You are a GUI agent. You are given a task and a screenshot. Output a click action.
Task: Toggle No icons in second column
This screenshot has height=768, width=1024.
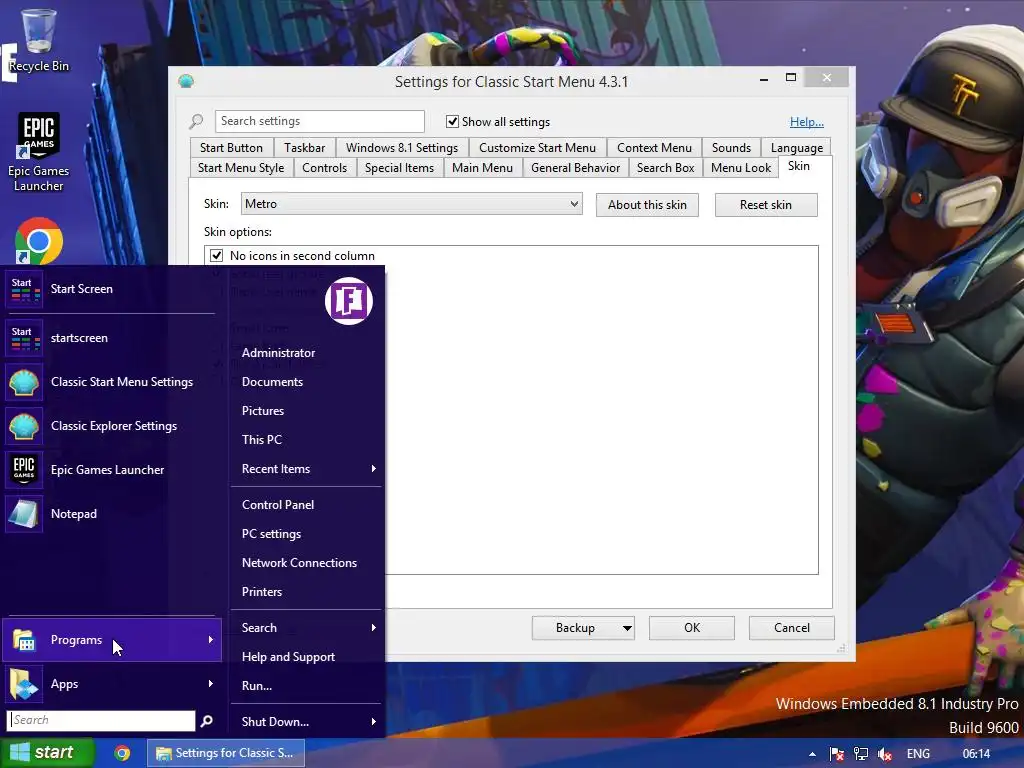click(x=216, y=255)
